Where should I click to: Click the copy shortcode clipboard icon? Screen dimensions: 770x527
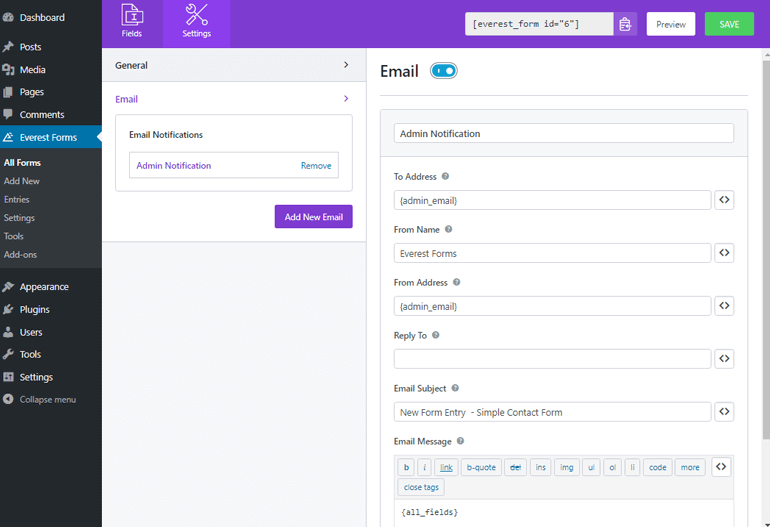click(x=625, y=24)
